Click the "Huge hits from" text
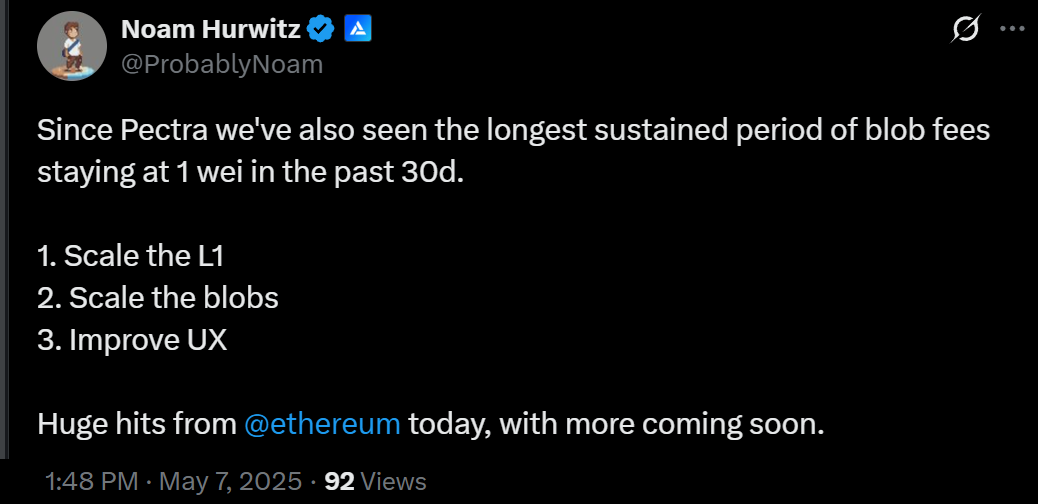The image size is (1038, 504). 136,423
